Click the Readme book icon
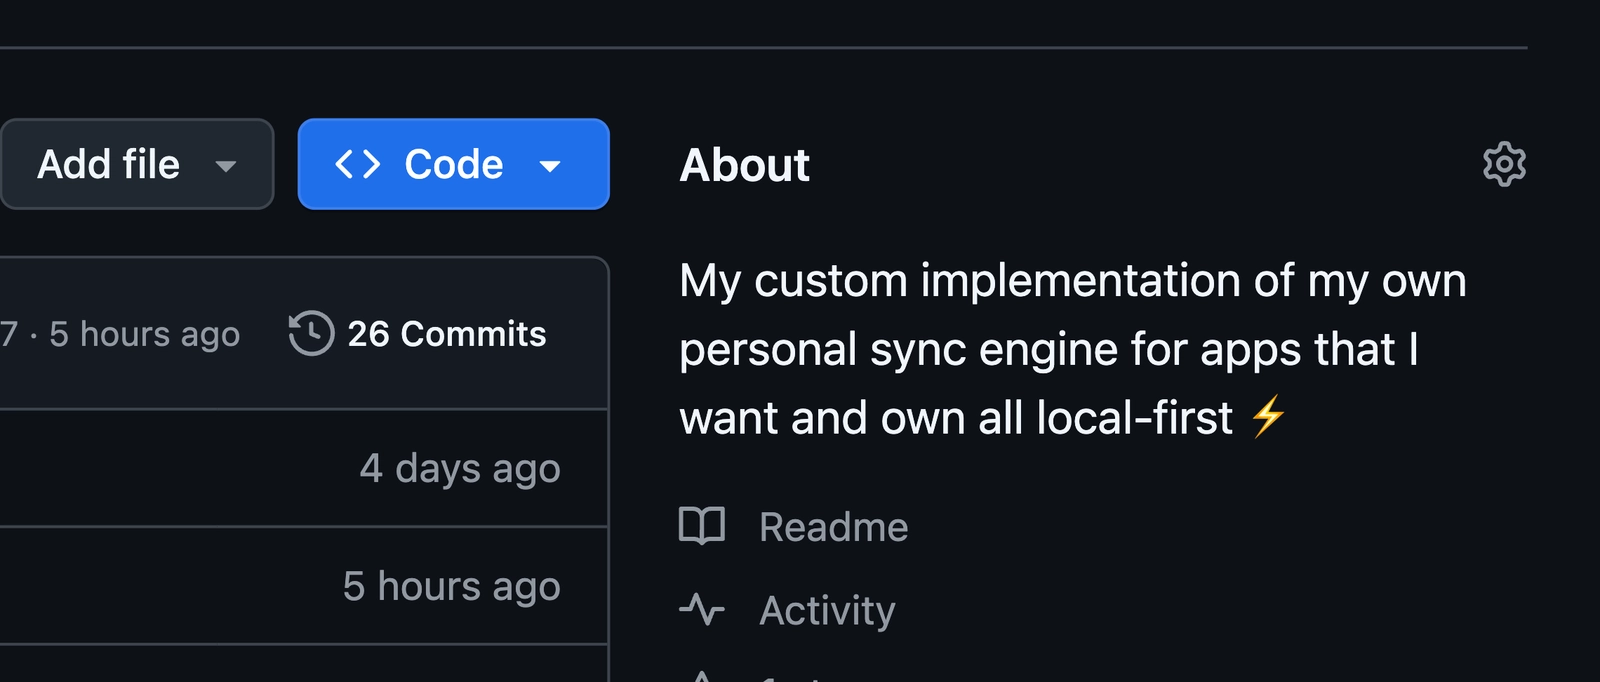 (x=702, y=526)
